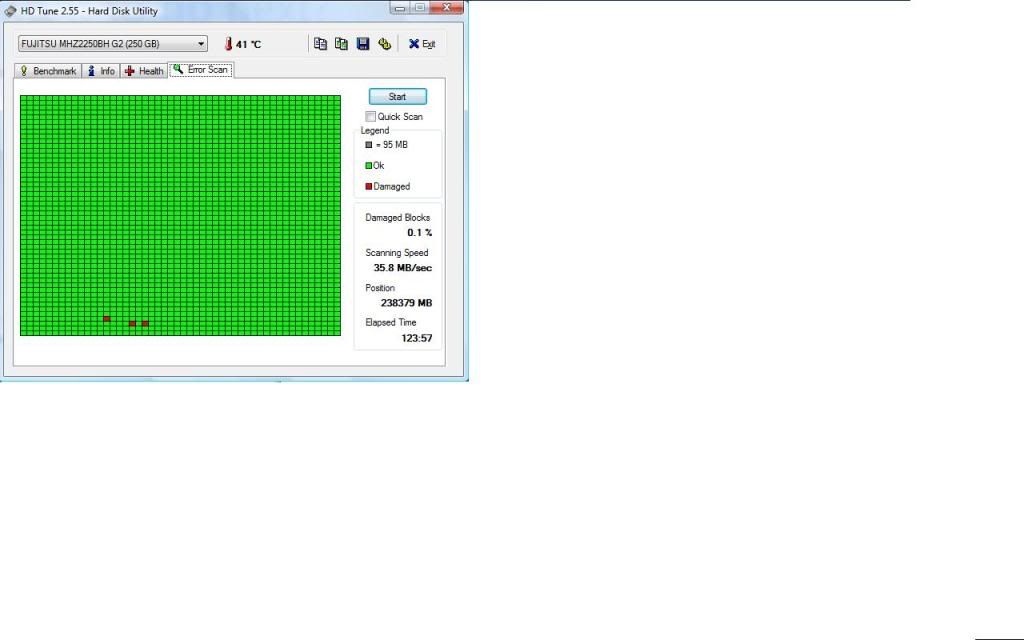1024x640 pixels.
Task: Switch to the Info tab
Action: coord(101,71)
